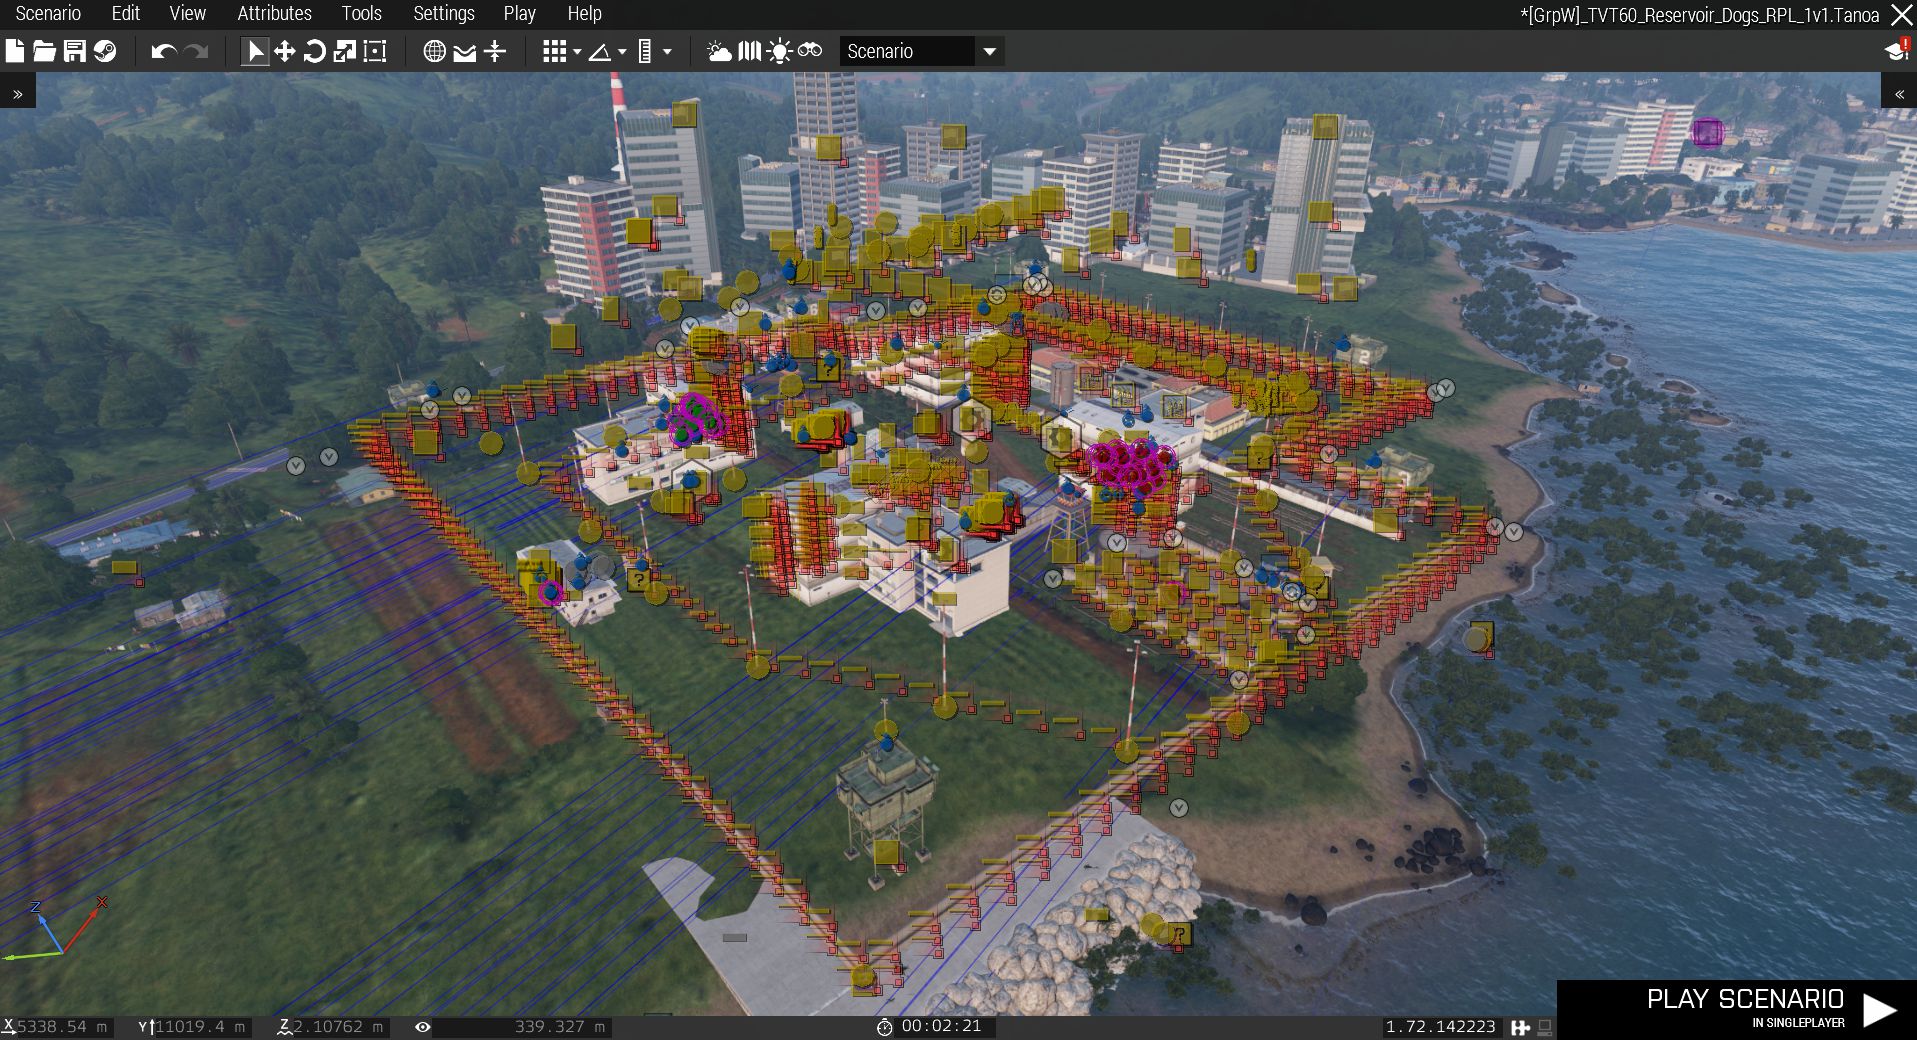The image size is (1917, 1040).
Task: Toggle flashlight sun icon
Action: [x=779, y=51]
